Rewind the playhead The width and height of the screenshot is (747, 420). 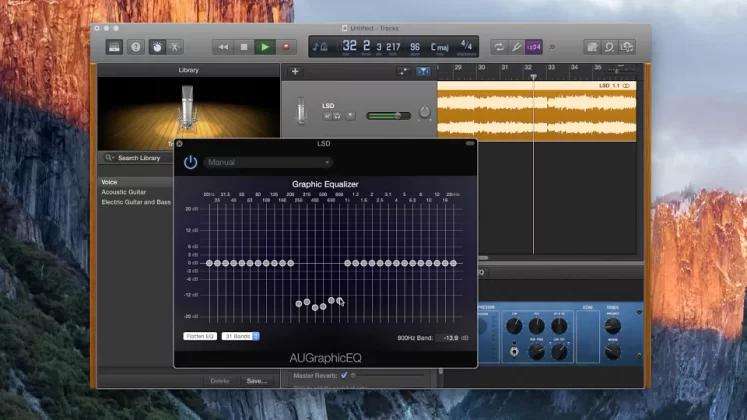pos(223,47)
